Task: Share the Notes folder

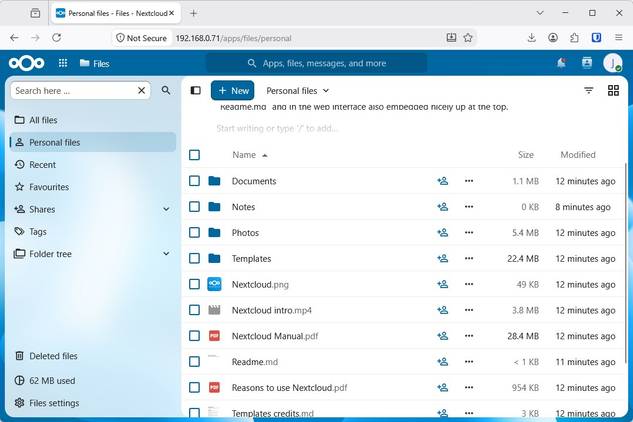Action: 443,207
